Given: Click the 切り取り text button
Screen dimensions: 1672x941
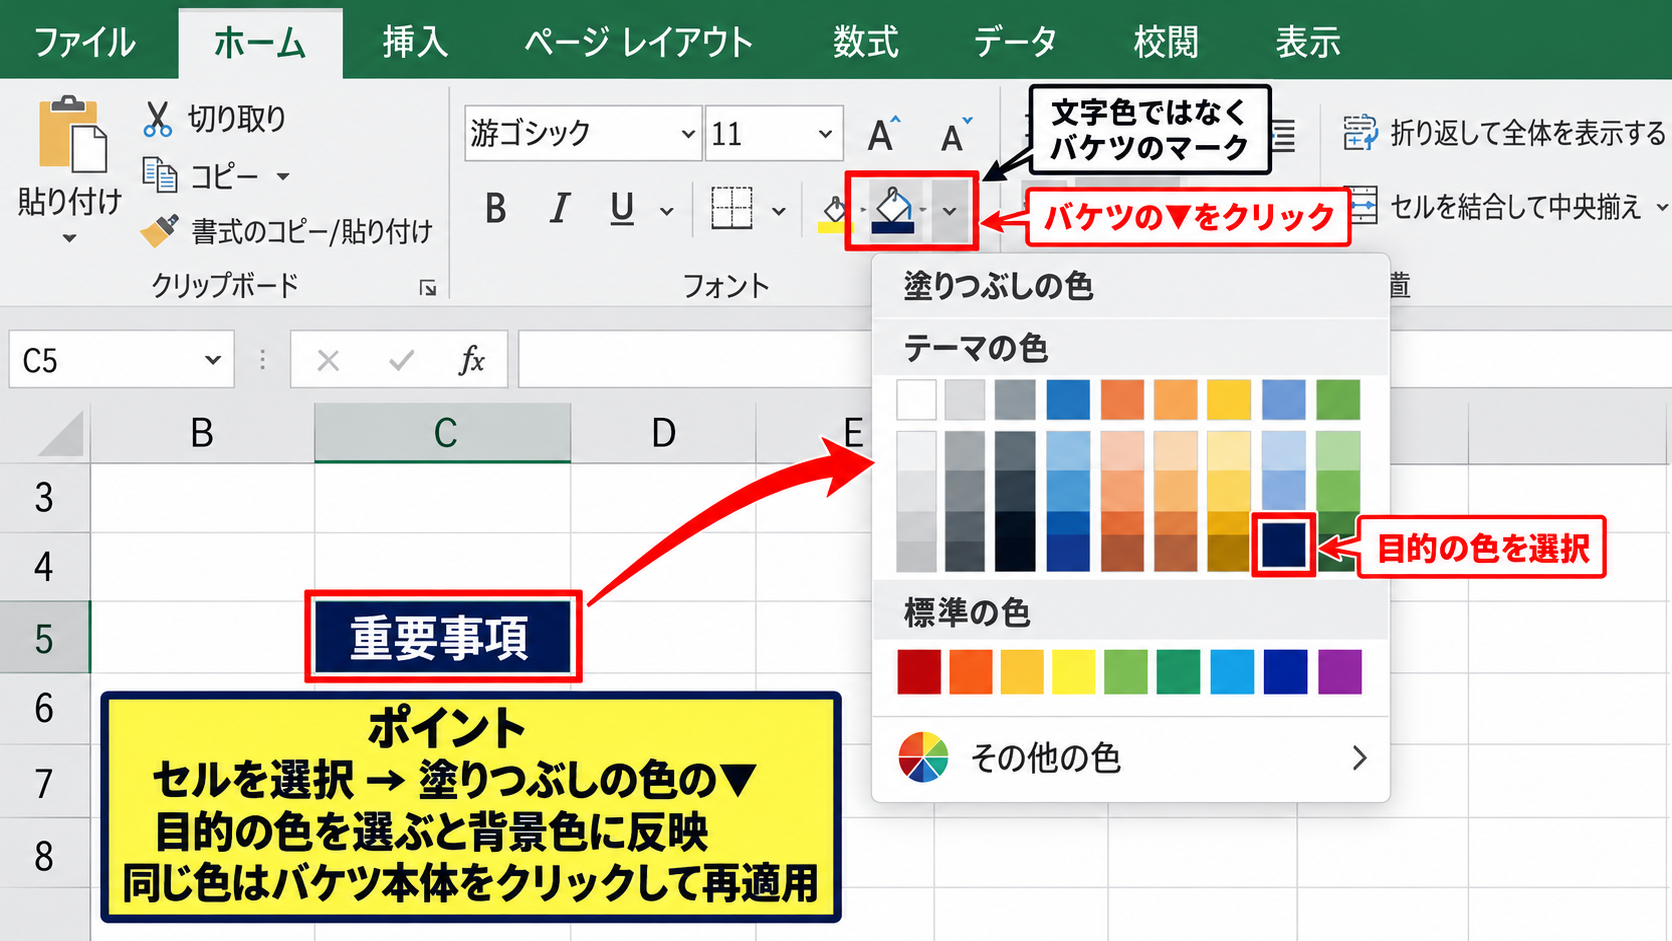Looking at the screenshot, I should tap(237, 119).
